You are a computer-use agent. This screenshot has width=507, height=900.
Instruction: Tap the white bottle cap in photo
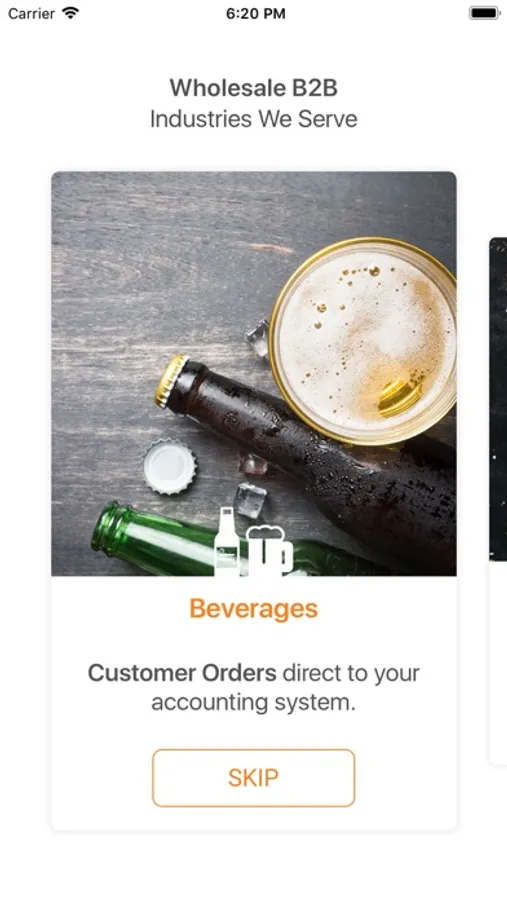(x=169, y=467)
